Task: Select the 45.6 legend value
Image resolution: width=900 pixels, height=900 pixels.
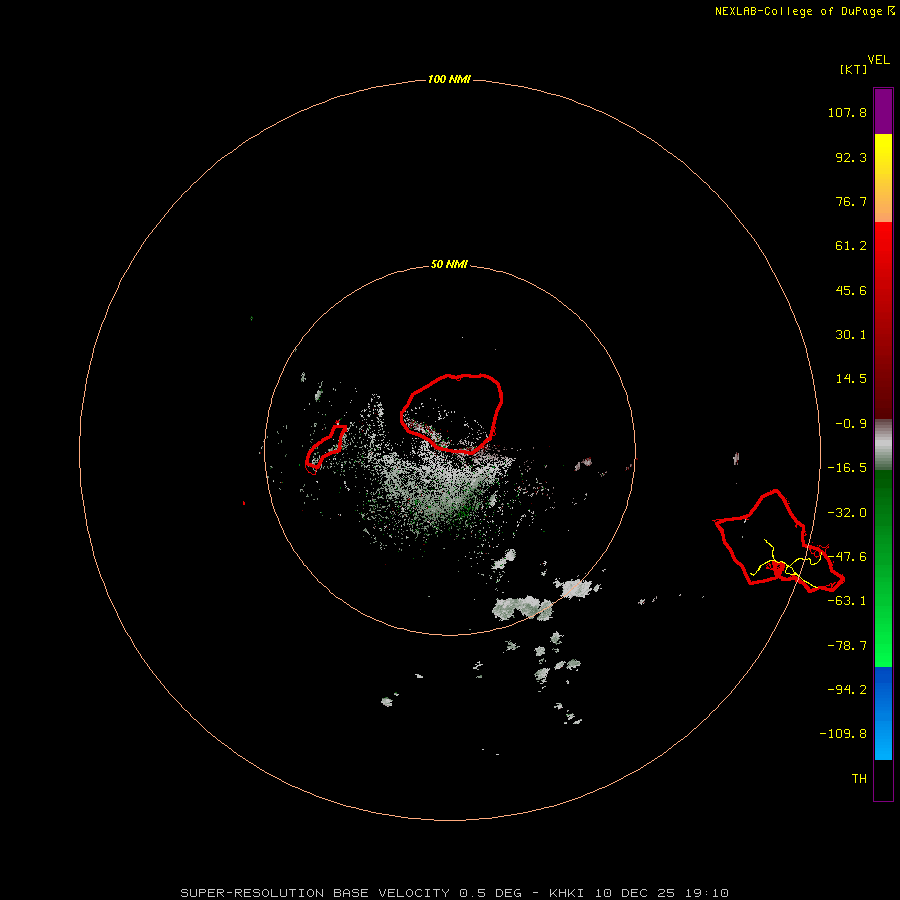Action: (x=851, y=290)
